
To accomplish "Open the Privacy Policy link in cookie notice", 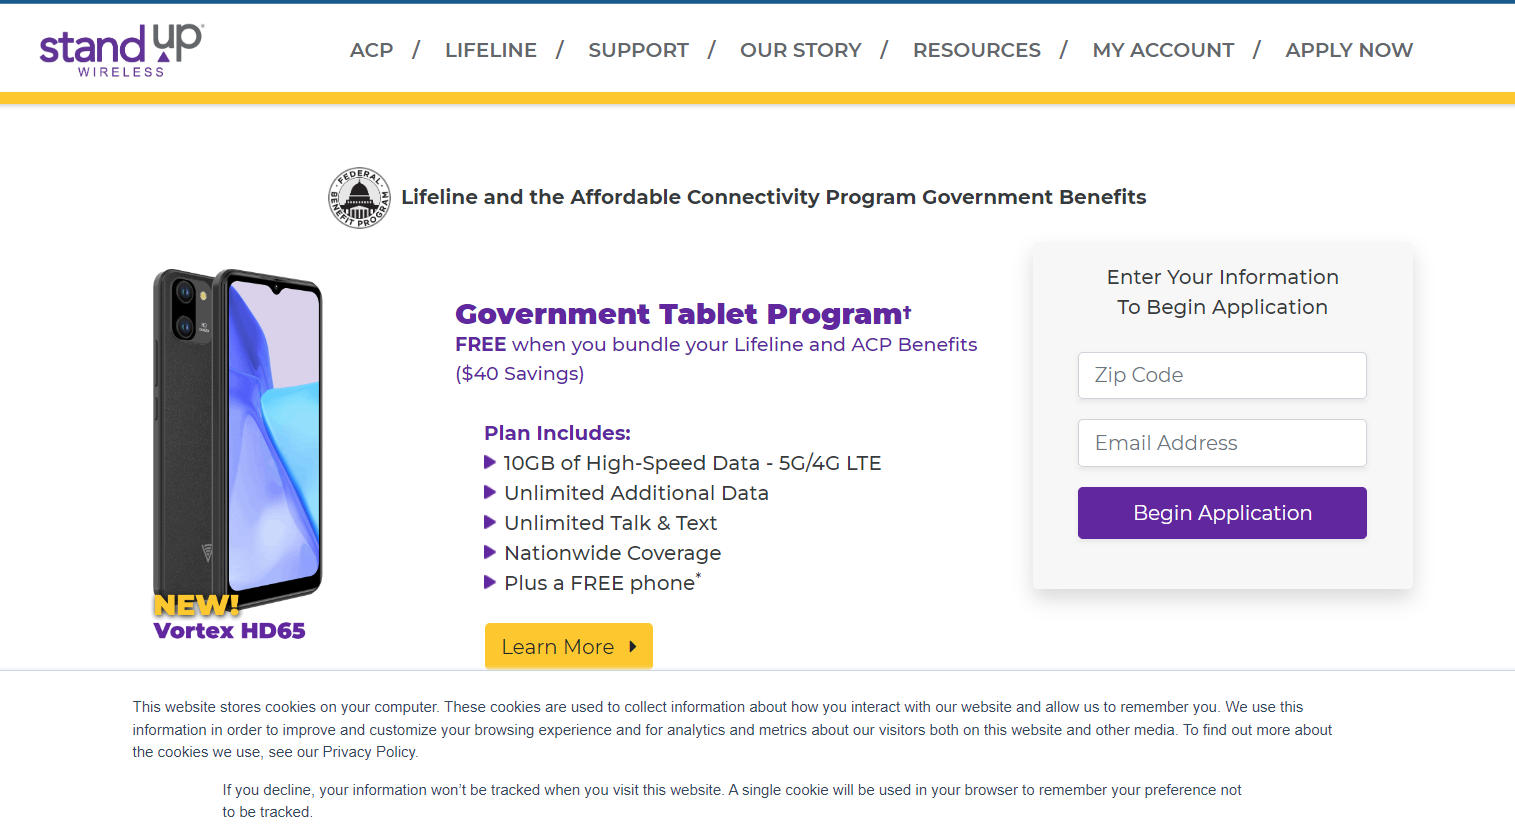I will (x=369, y=752).
